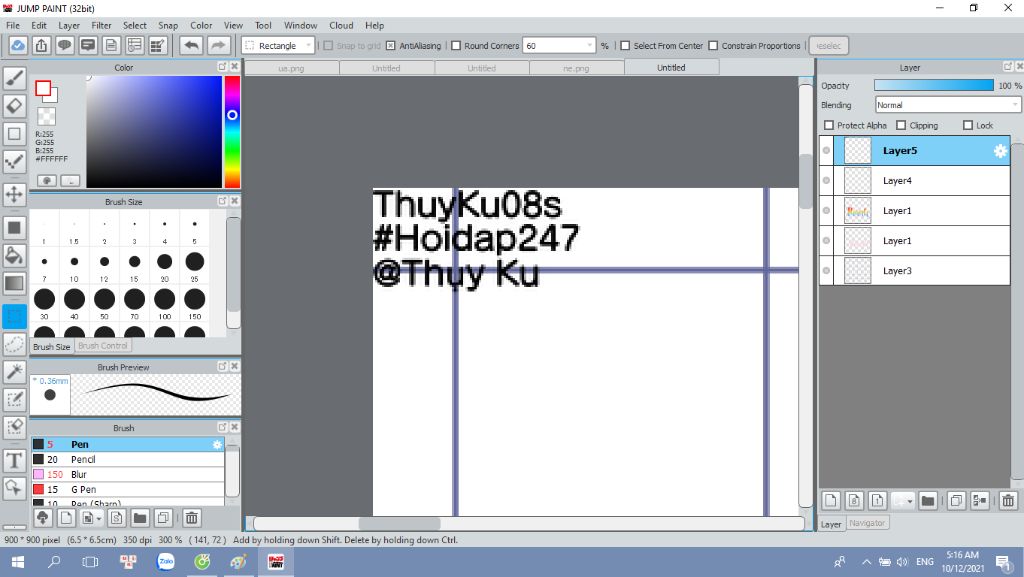The width and height of the screenshot is (1024, 577).
Task: Switch to the ua.png document tab
Action: (x=291, y=68)
